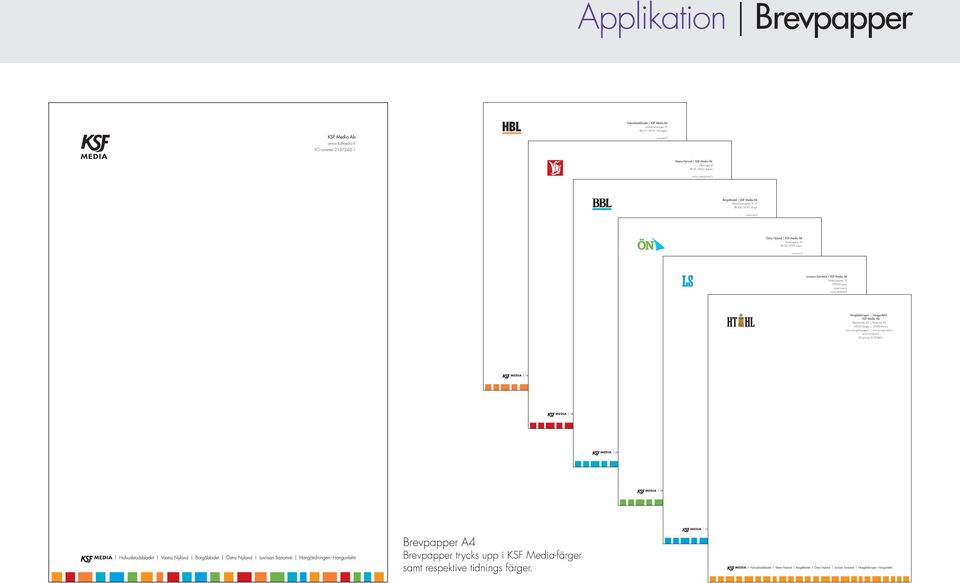
Task: Click the green color bar on ÖN letterhead
Action: tap(641, 502)
